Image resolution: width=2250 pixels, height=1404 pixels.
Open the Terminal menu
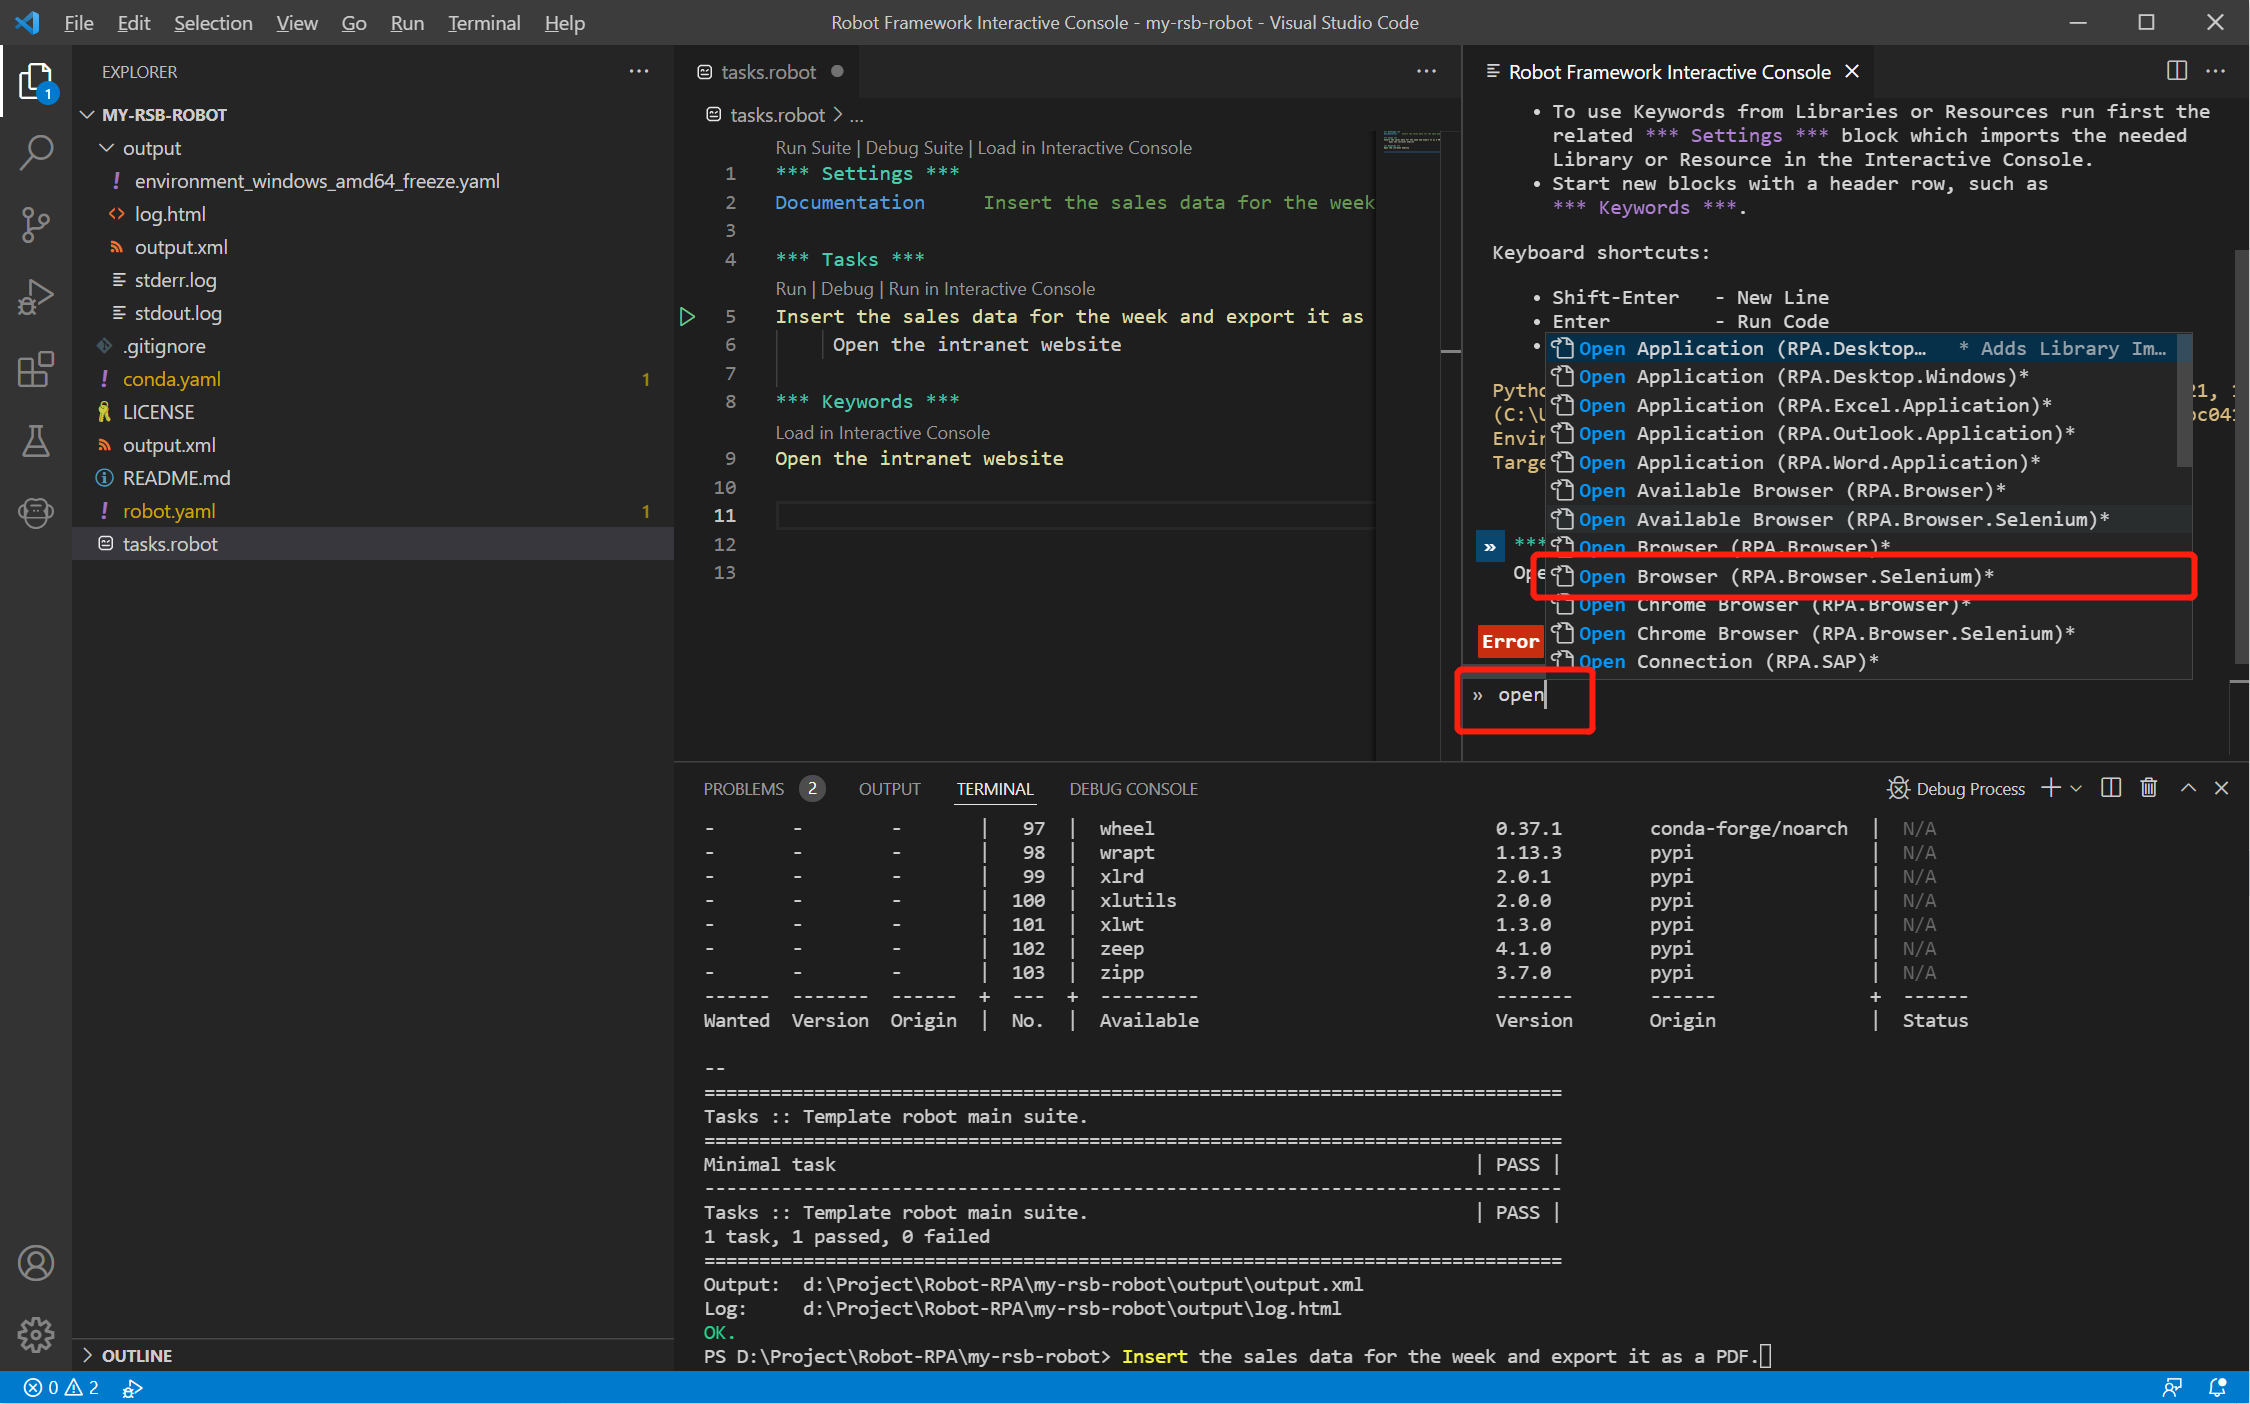coord(483,22)
